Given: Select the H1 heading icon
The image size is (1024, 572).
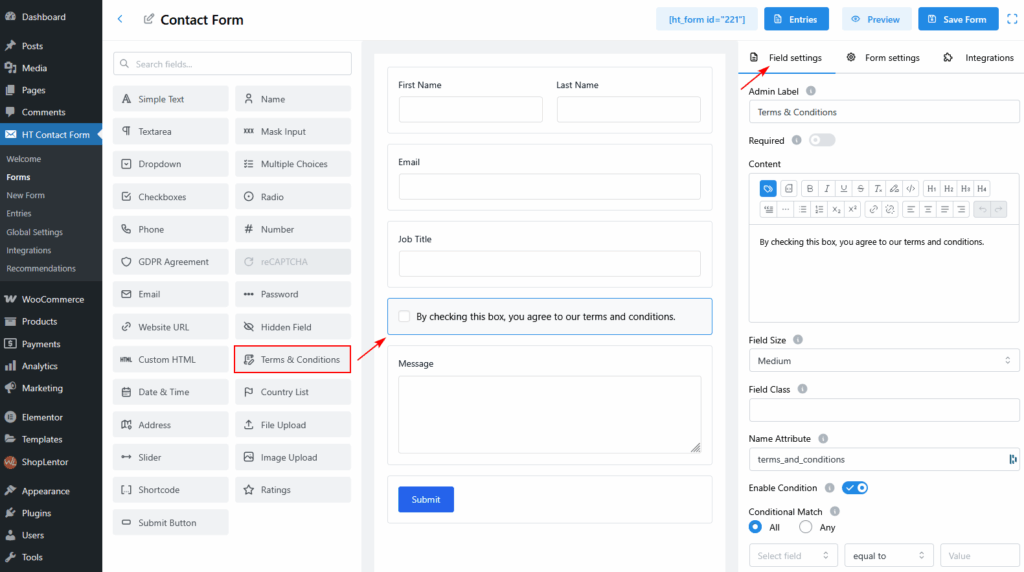Looking at the screenshot, I should pyautogui.click(x=931, y=188).
